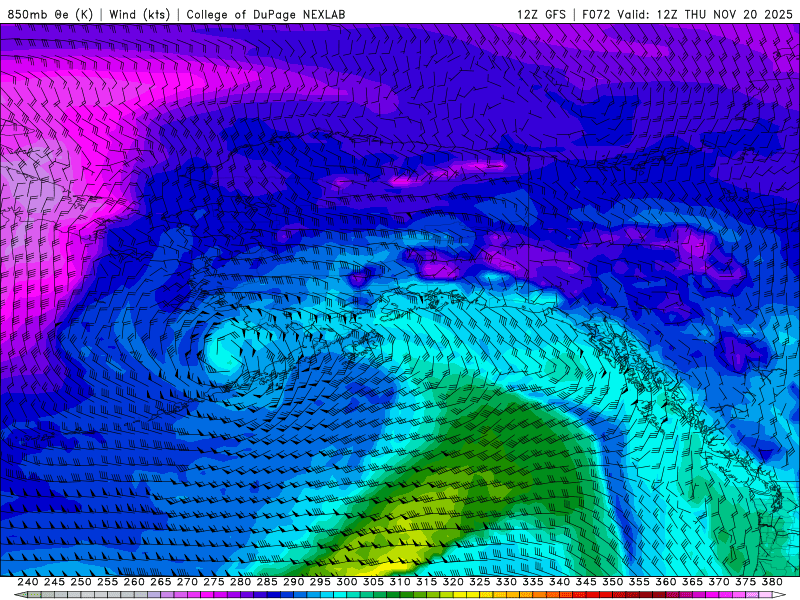The width and height of the screenshot is (800, 600).
Task: Click the 355 label on the color scale
Action: [639, 582]
